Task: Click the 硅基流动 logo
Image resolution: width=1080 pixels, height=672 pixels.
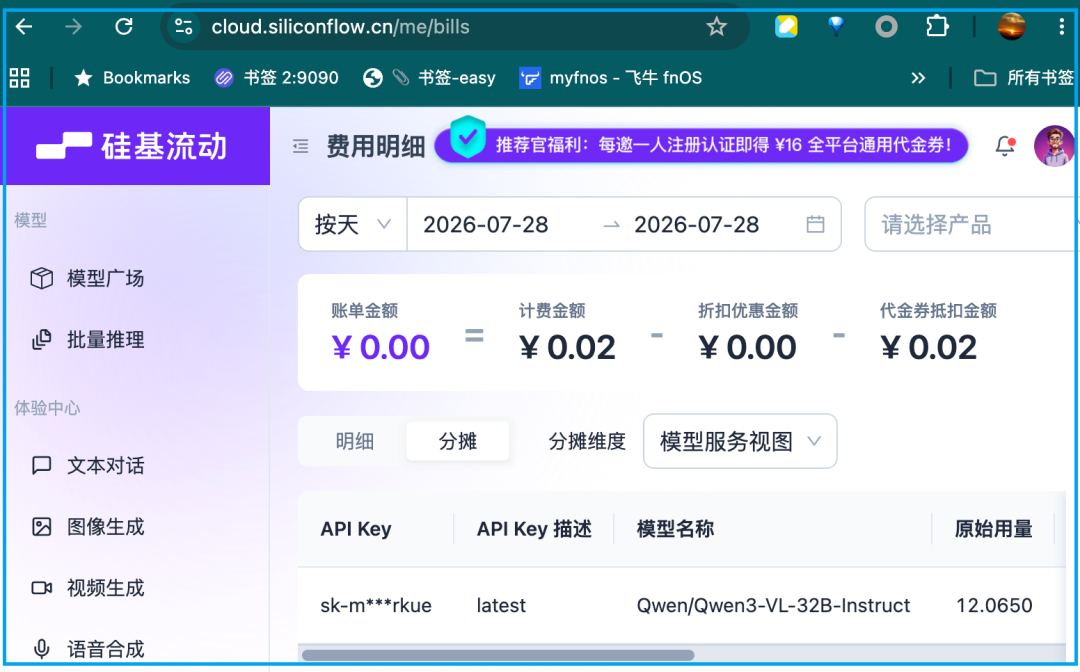Action: pyautogui.click(x=132, y=146)
